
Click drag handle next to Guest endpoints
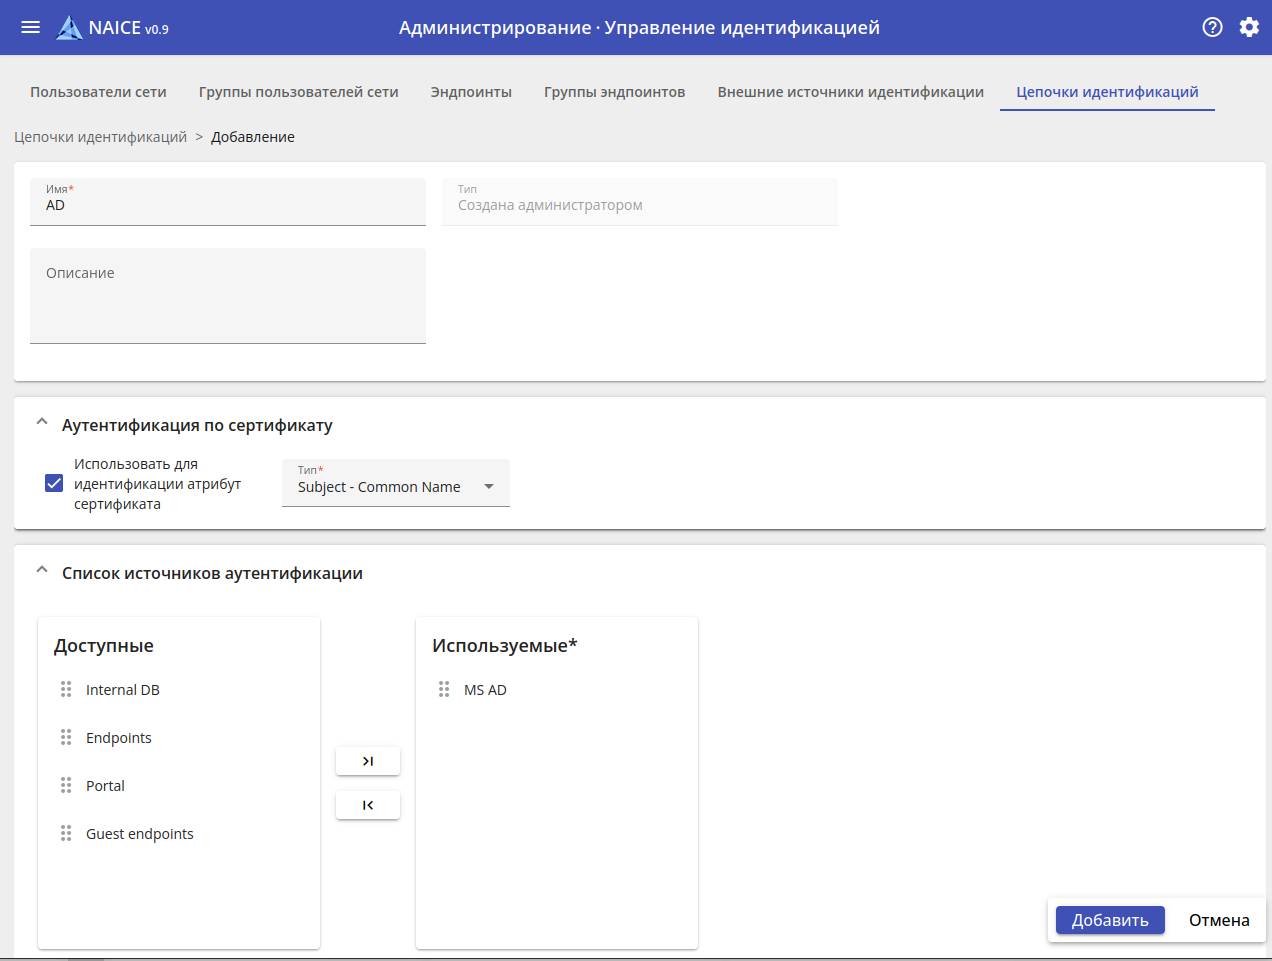click(66, 833)
